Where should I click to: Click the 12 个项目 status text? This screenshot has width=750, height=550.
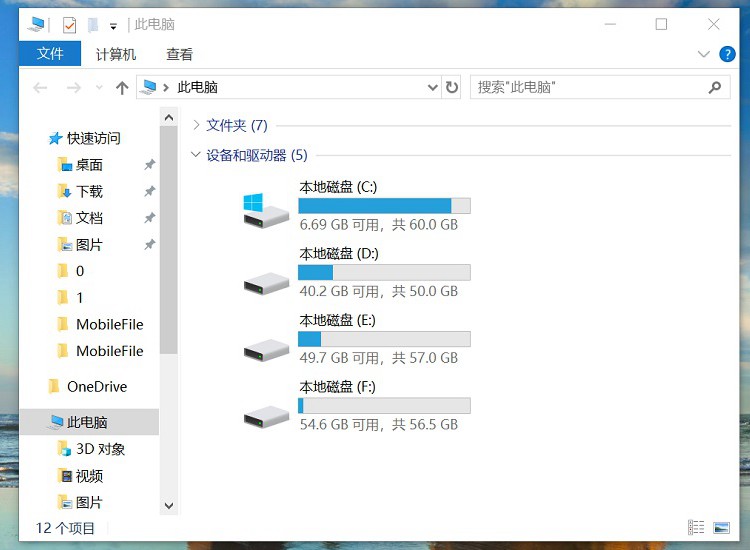click(x=65, y=528)
